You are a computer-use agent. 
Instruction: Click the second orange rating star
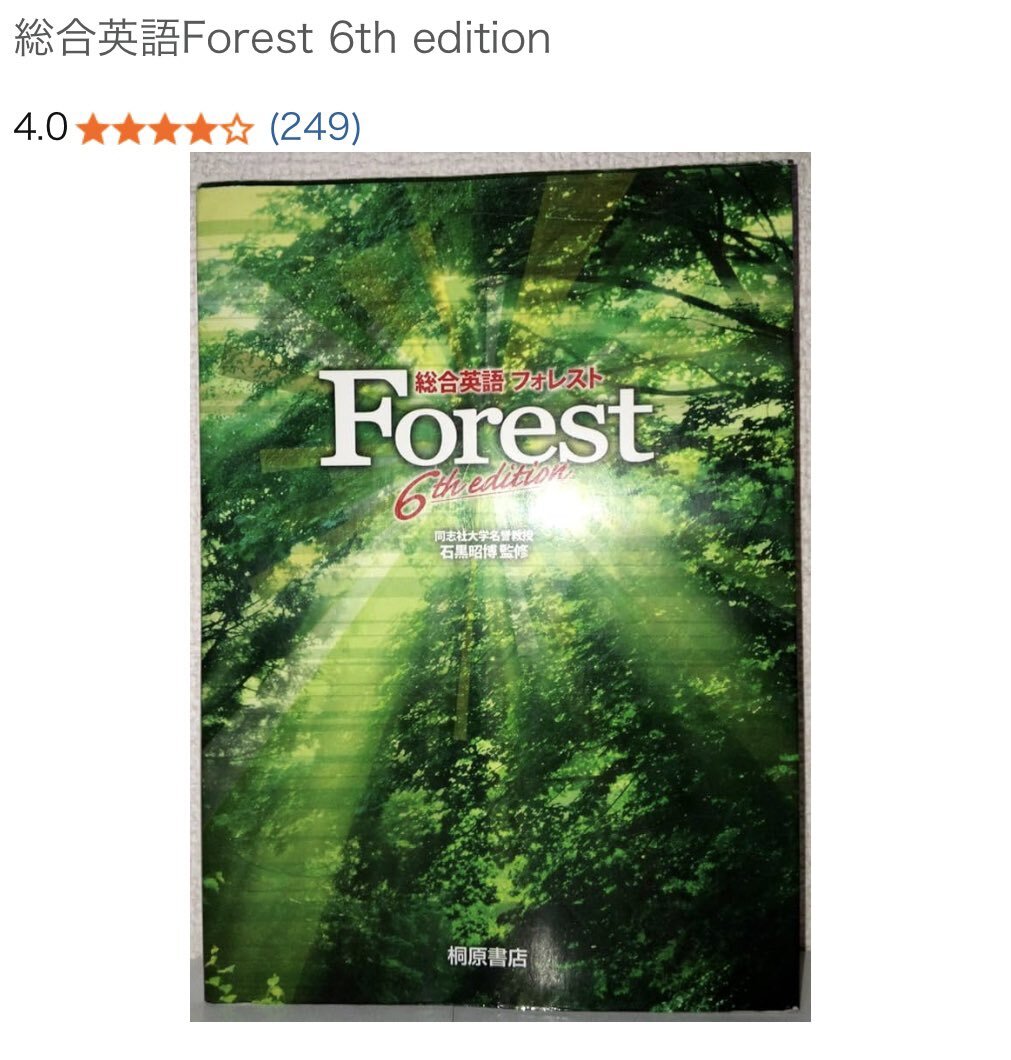(128, 128)
